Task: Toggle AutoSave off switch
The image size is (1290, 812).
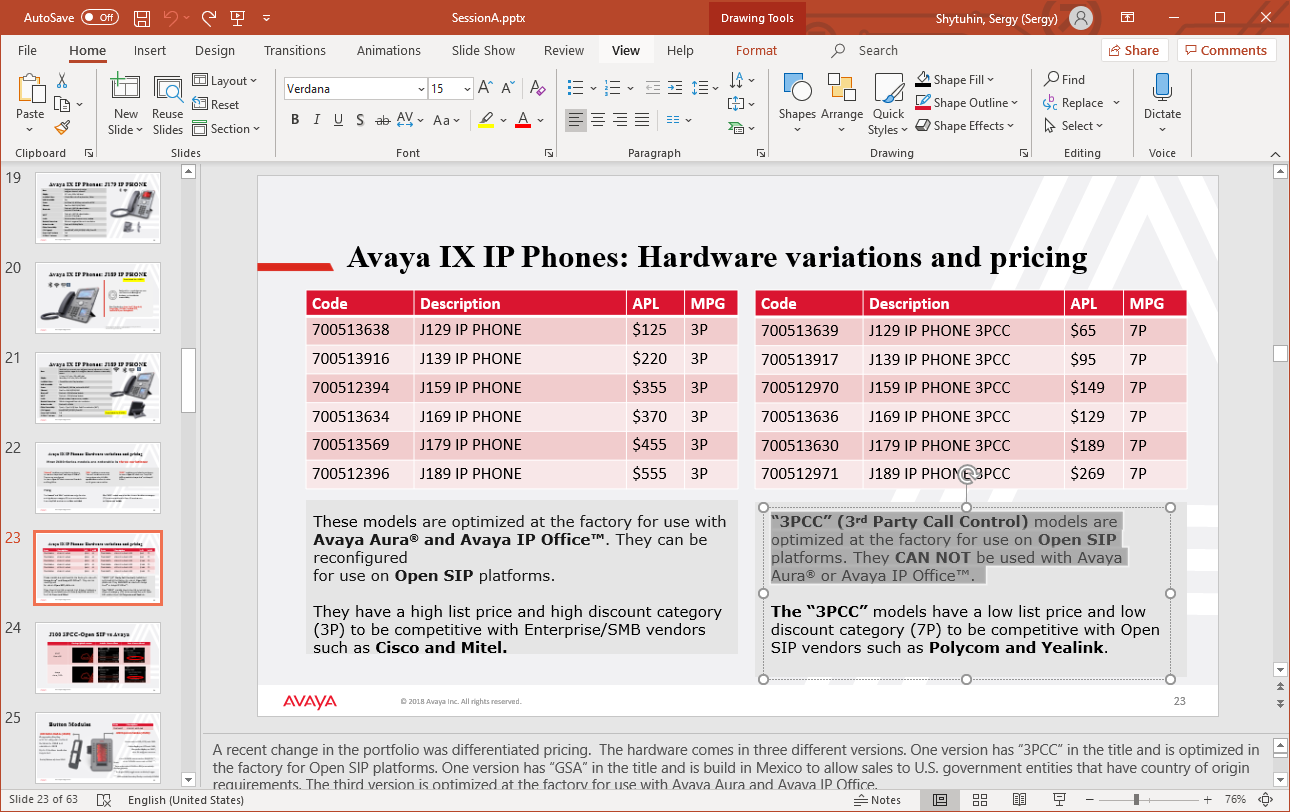Action: click(100, 18)
